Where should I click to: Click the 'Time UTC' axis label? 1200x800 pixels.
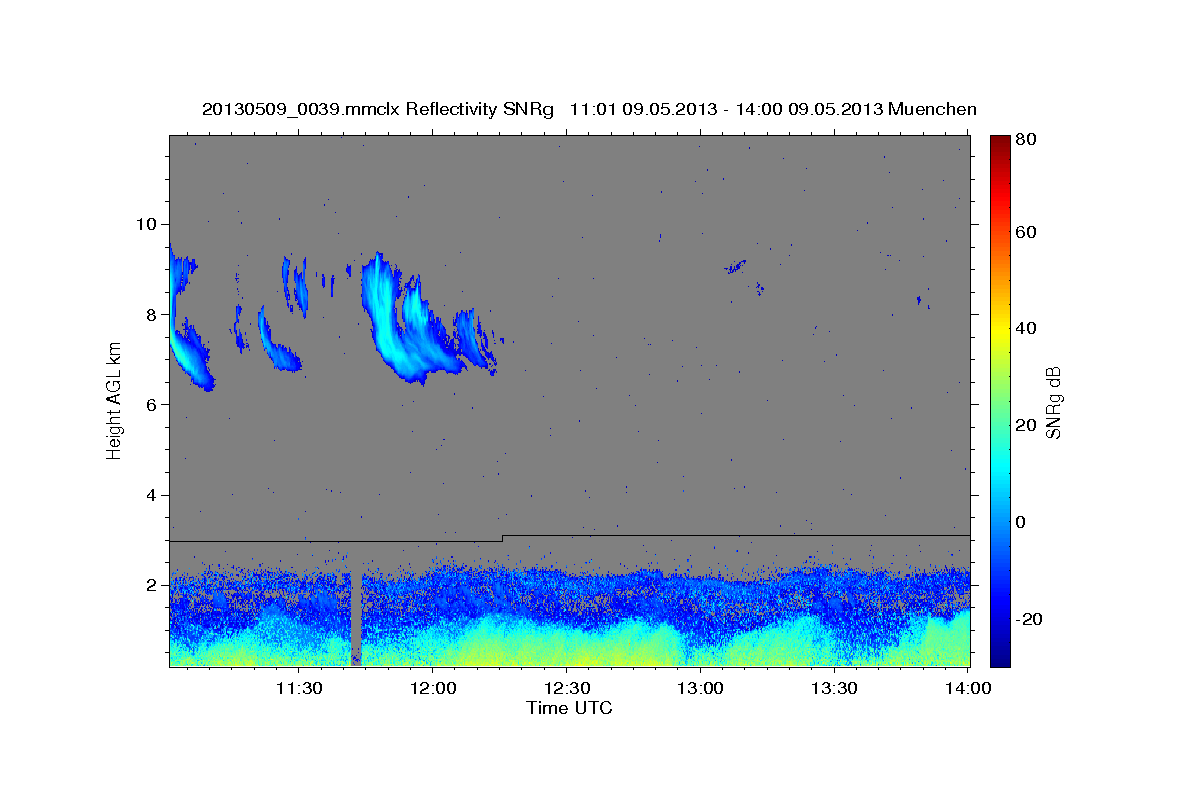(569, 708)
